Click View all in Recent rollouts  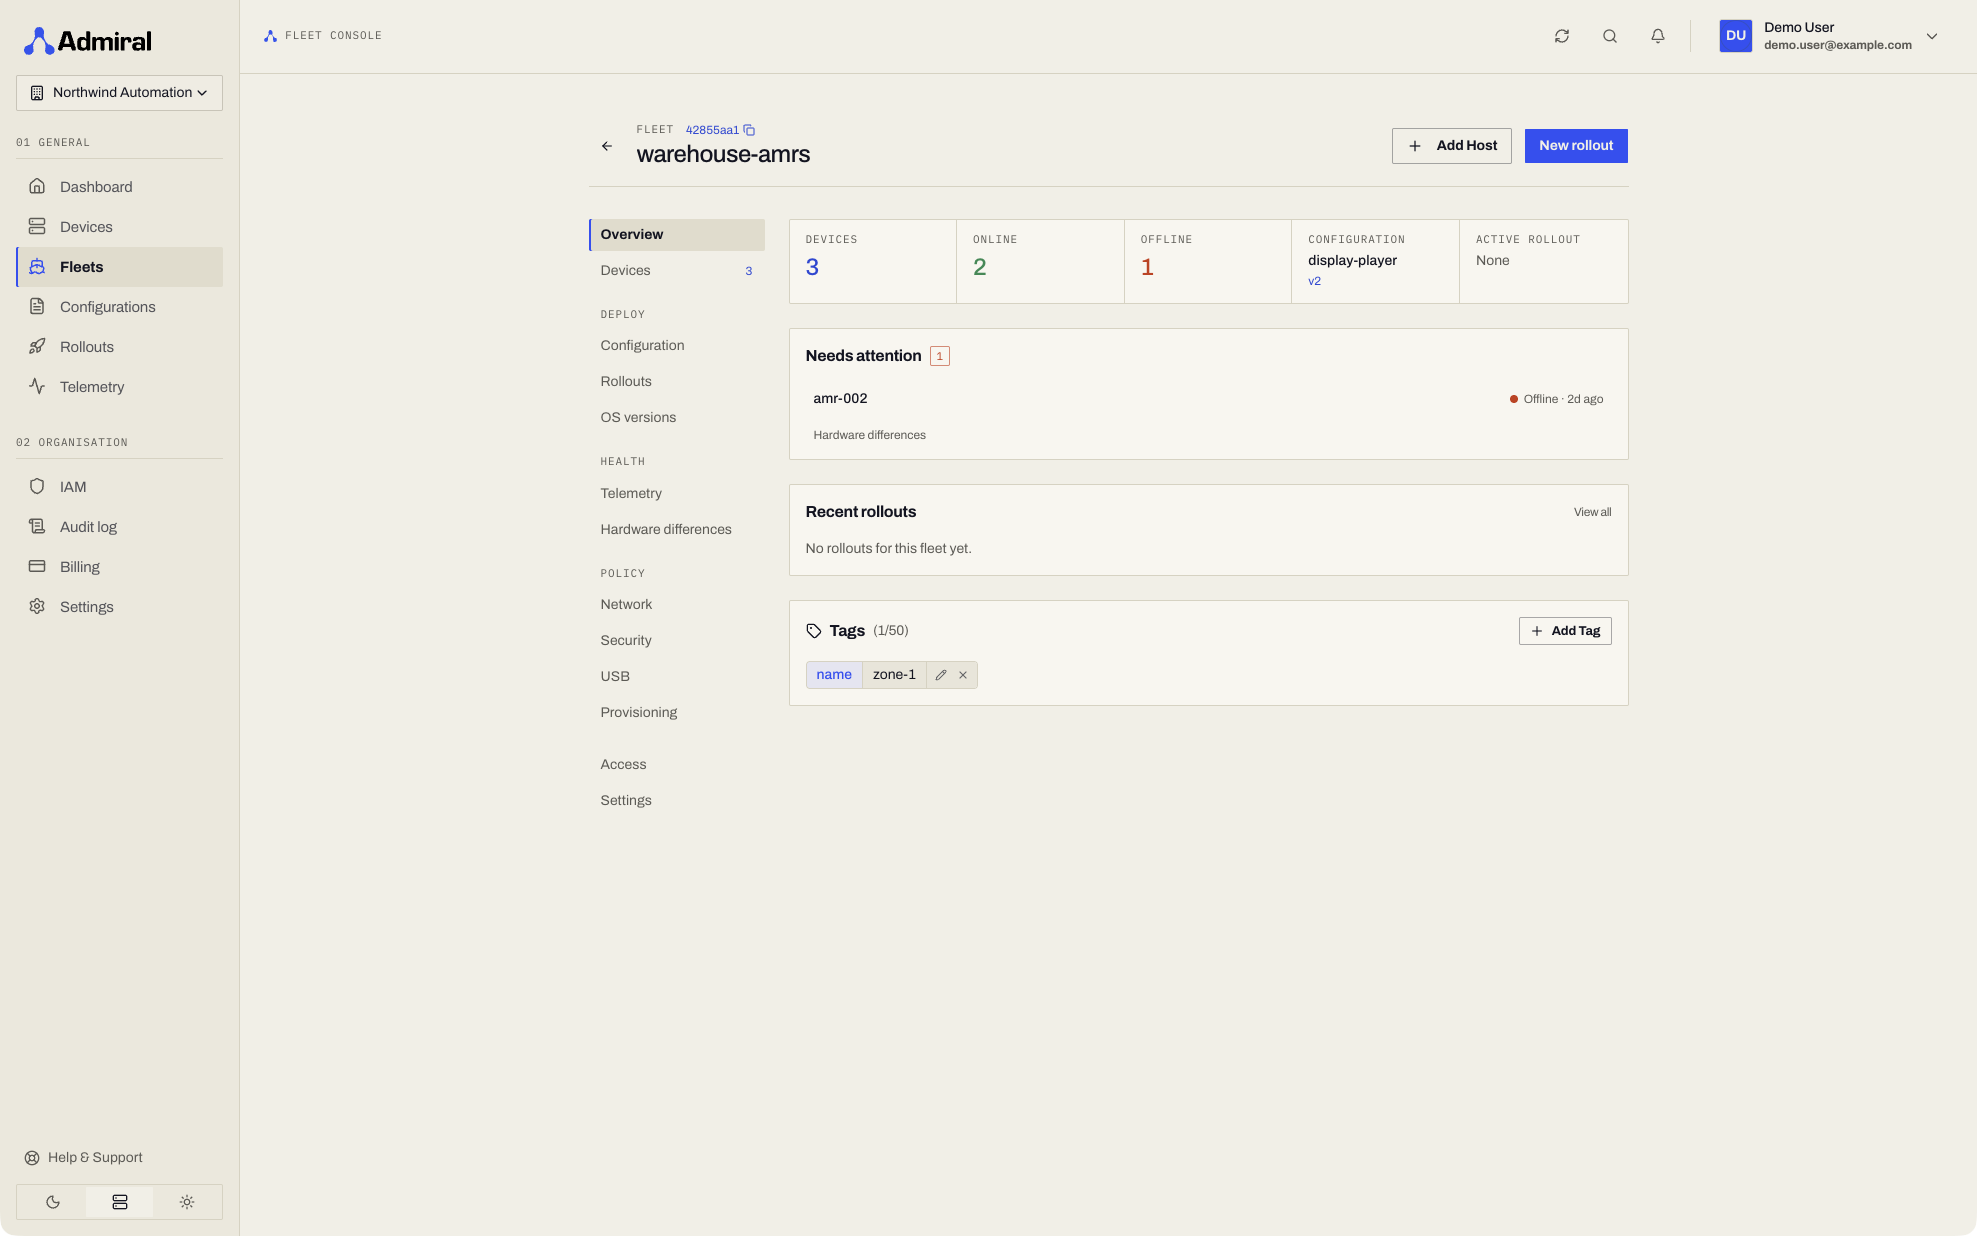coord(1592,512)
